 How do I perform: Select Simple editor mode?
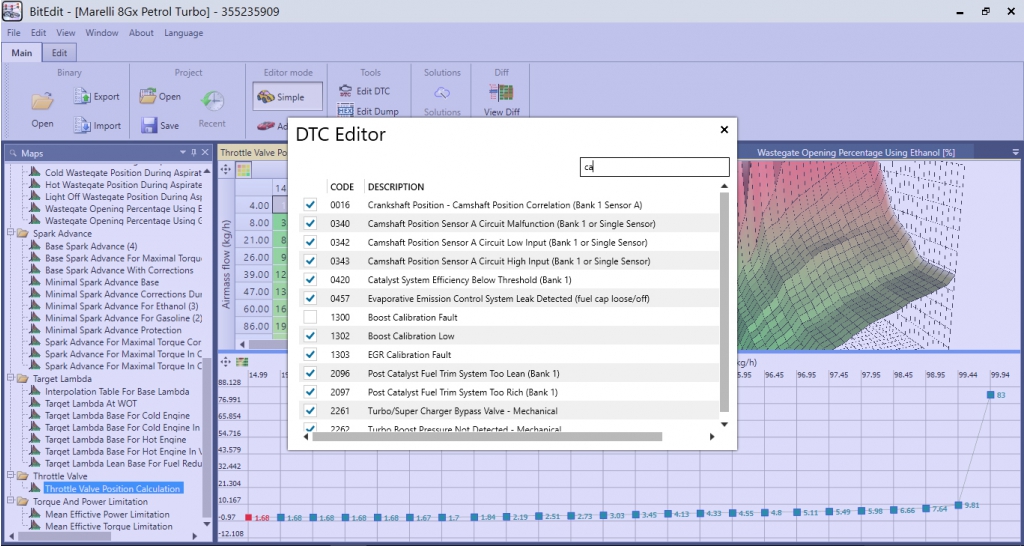[x=288, y=97]
